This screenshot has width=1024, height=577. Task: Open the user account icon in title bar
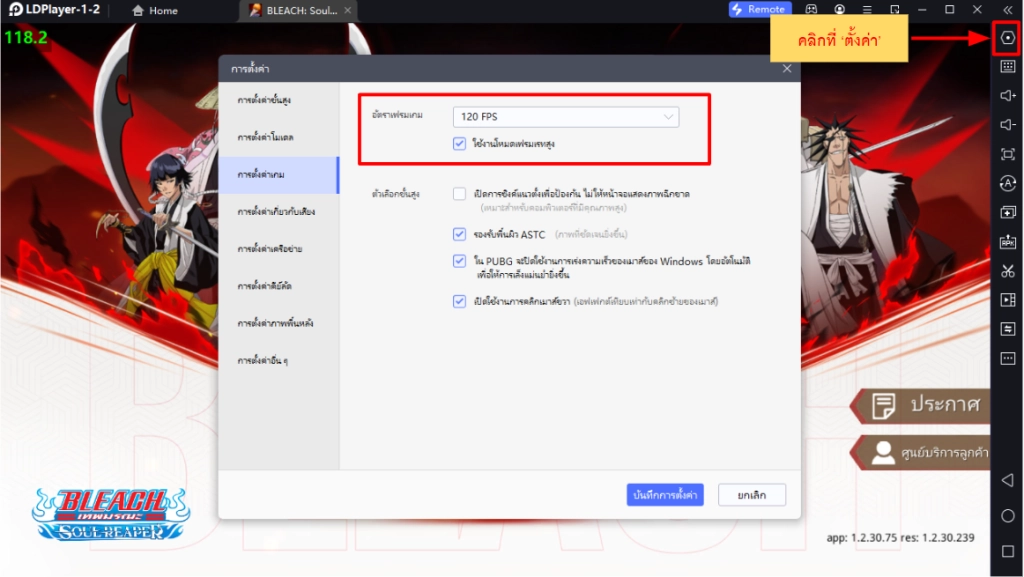coord(839,9)
